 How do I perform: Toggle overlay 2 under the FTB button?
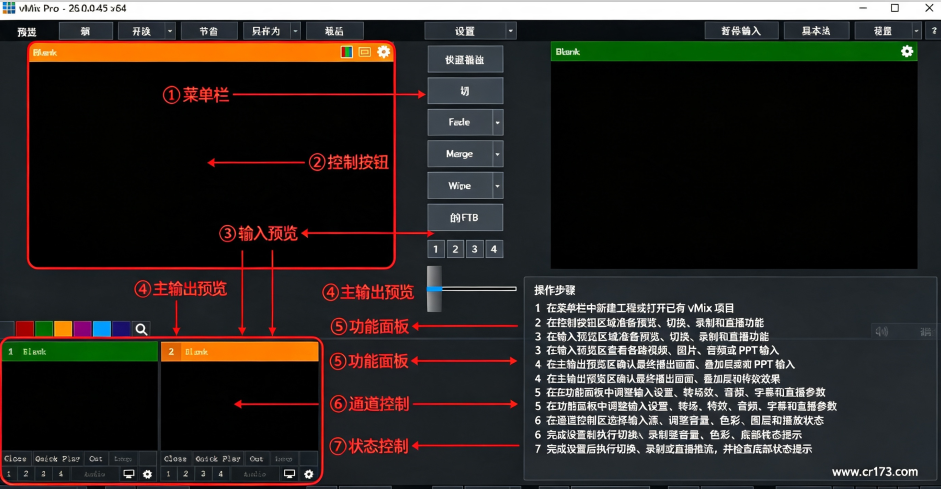tap(455, 249)
